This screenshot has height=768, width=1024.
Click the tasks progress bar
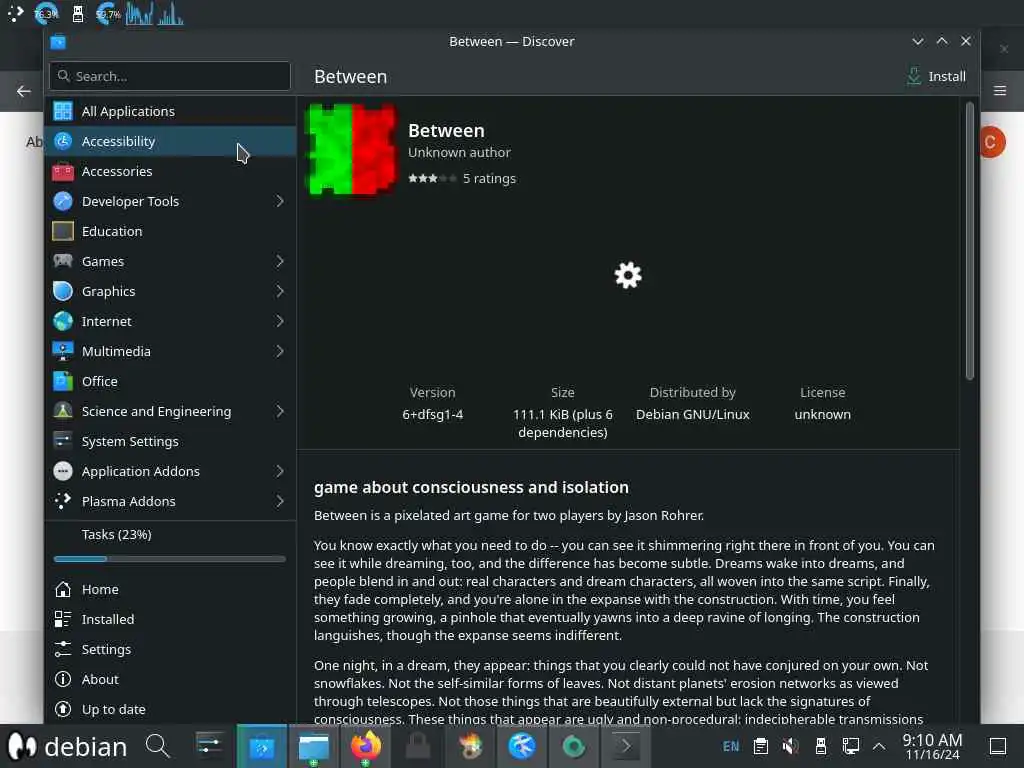170,559
